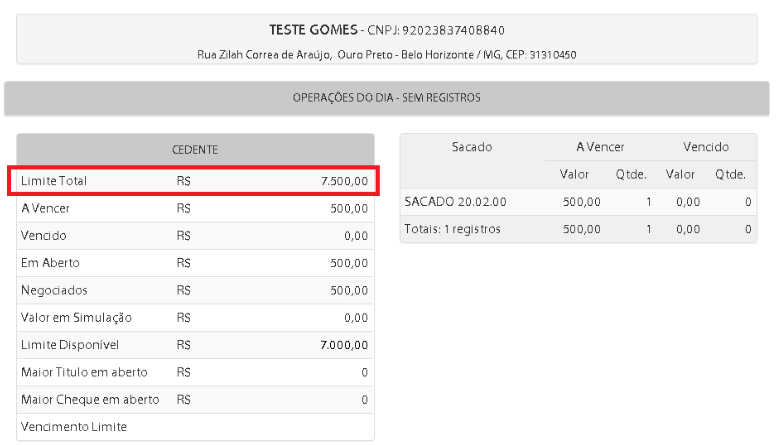
Task: Select the Vencido row in Cedente panel
Action: [x=195, y=236]
